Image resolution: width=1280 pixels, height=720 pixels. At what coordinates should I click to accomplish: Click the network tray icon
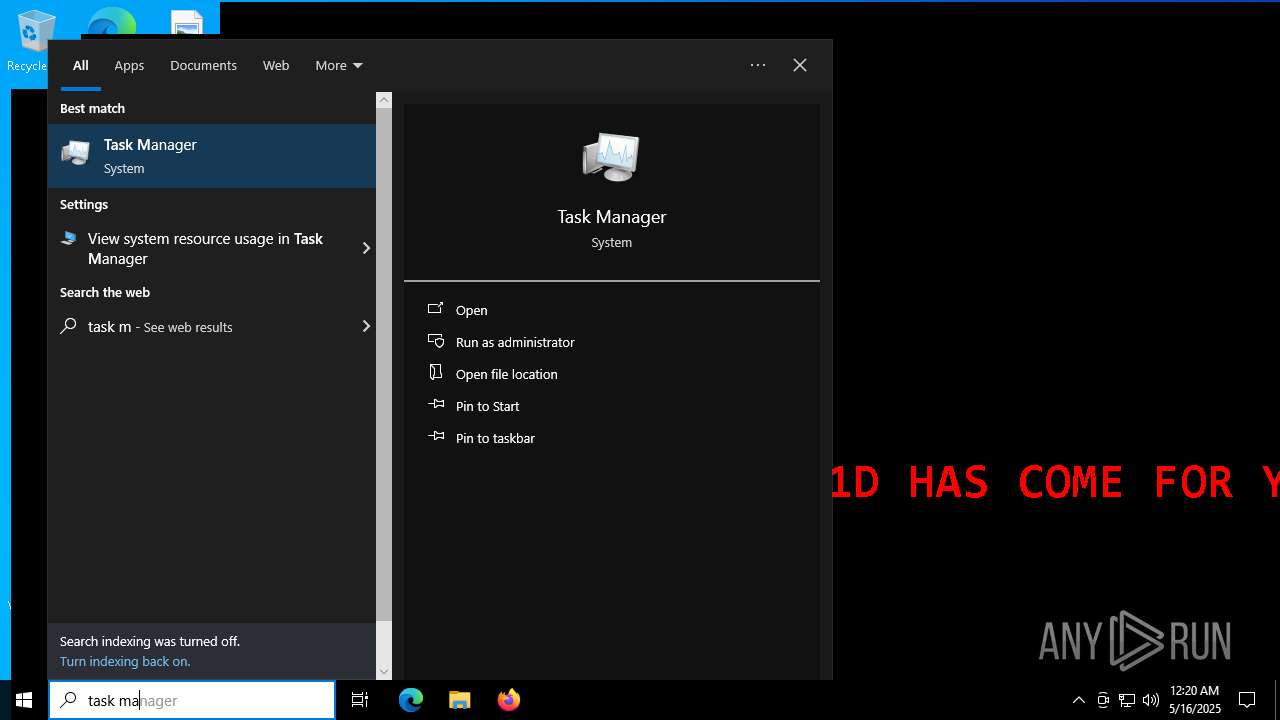(x=1127, y=700)
